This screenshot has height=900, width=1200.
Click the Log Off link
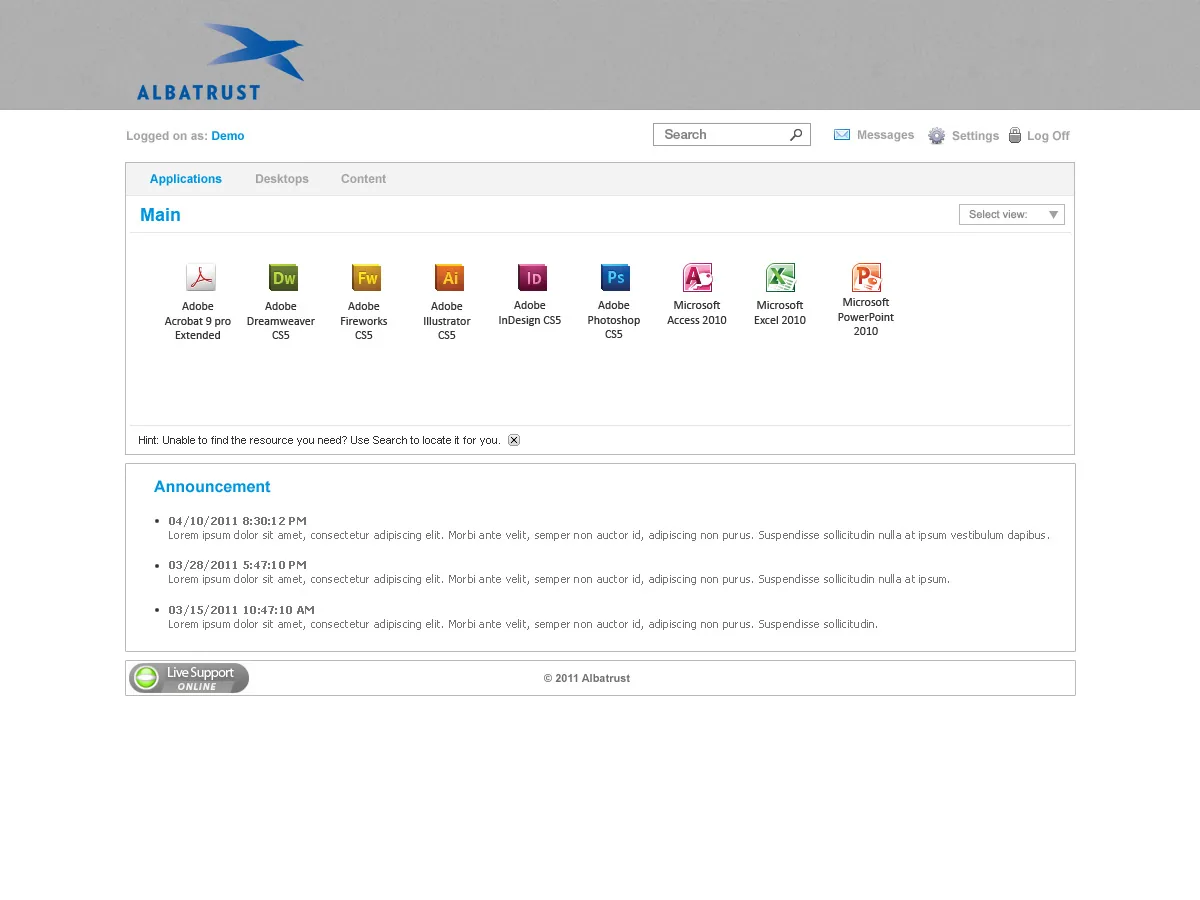(x=1048, y=136)
